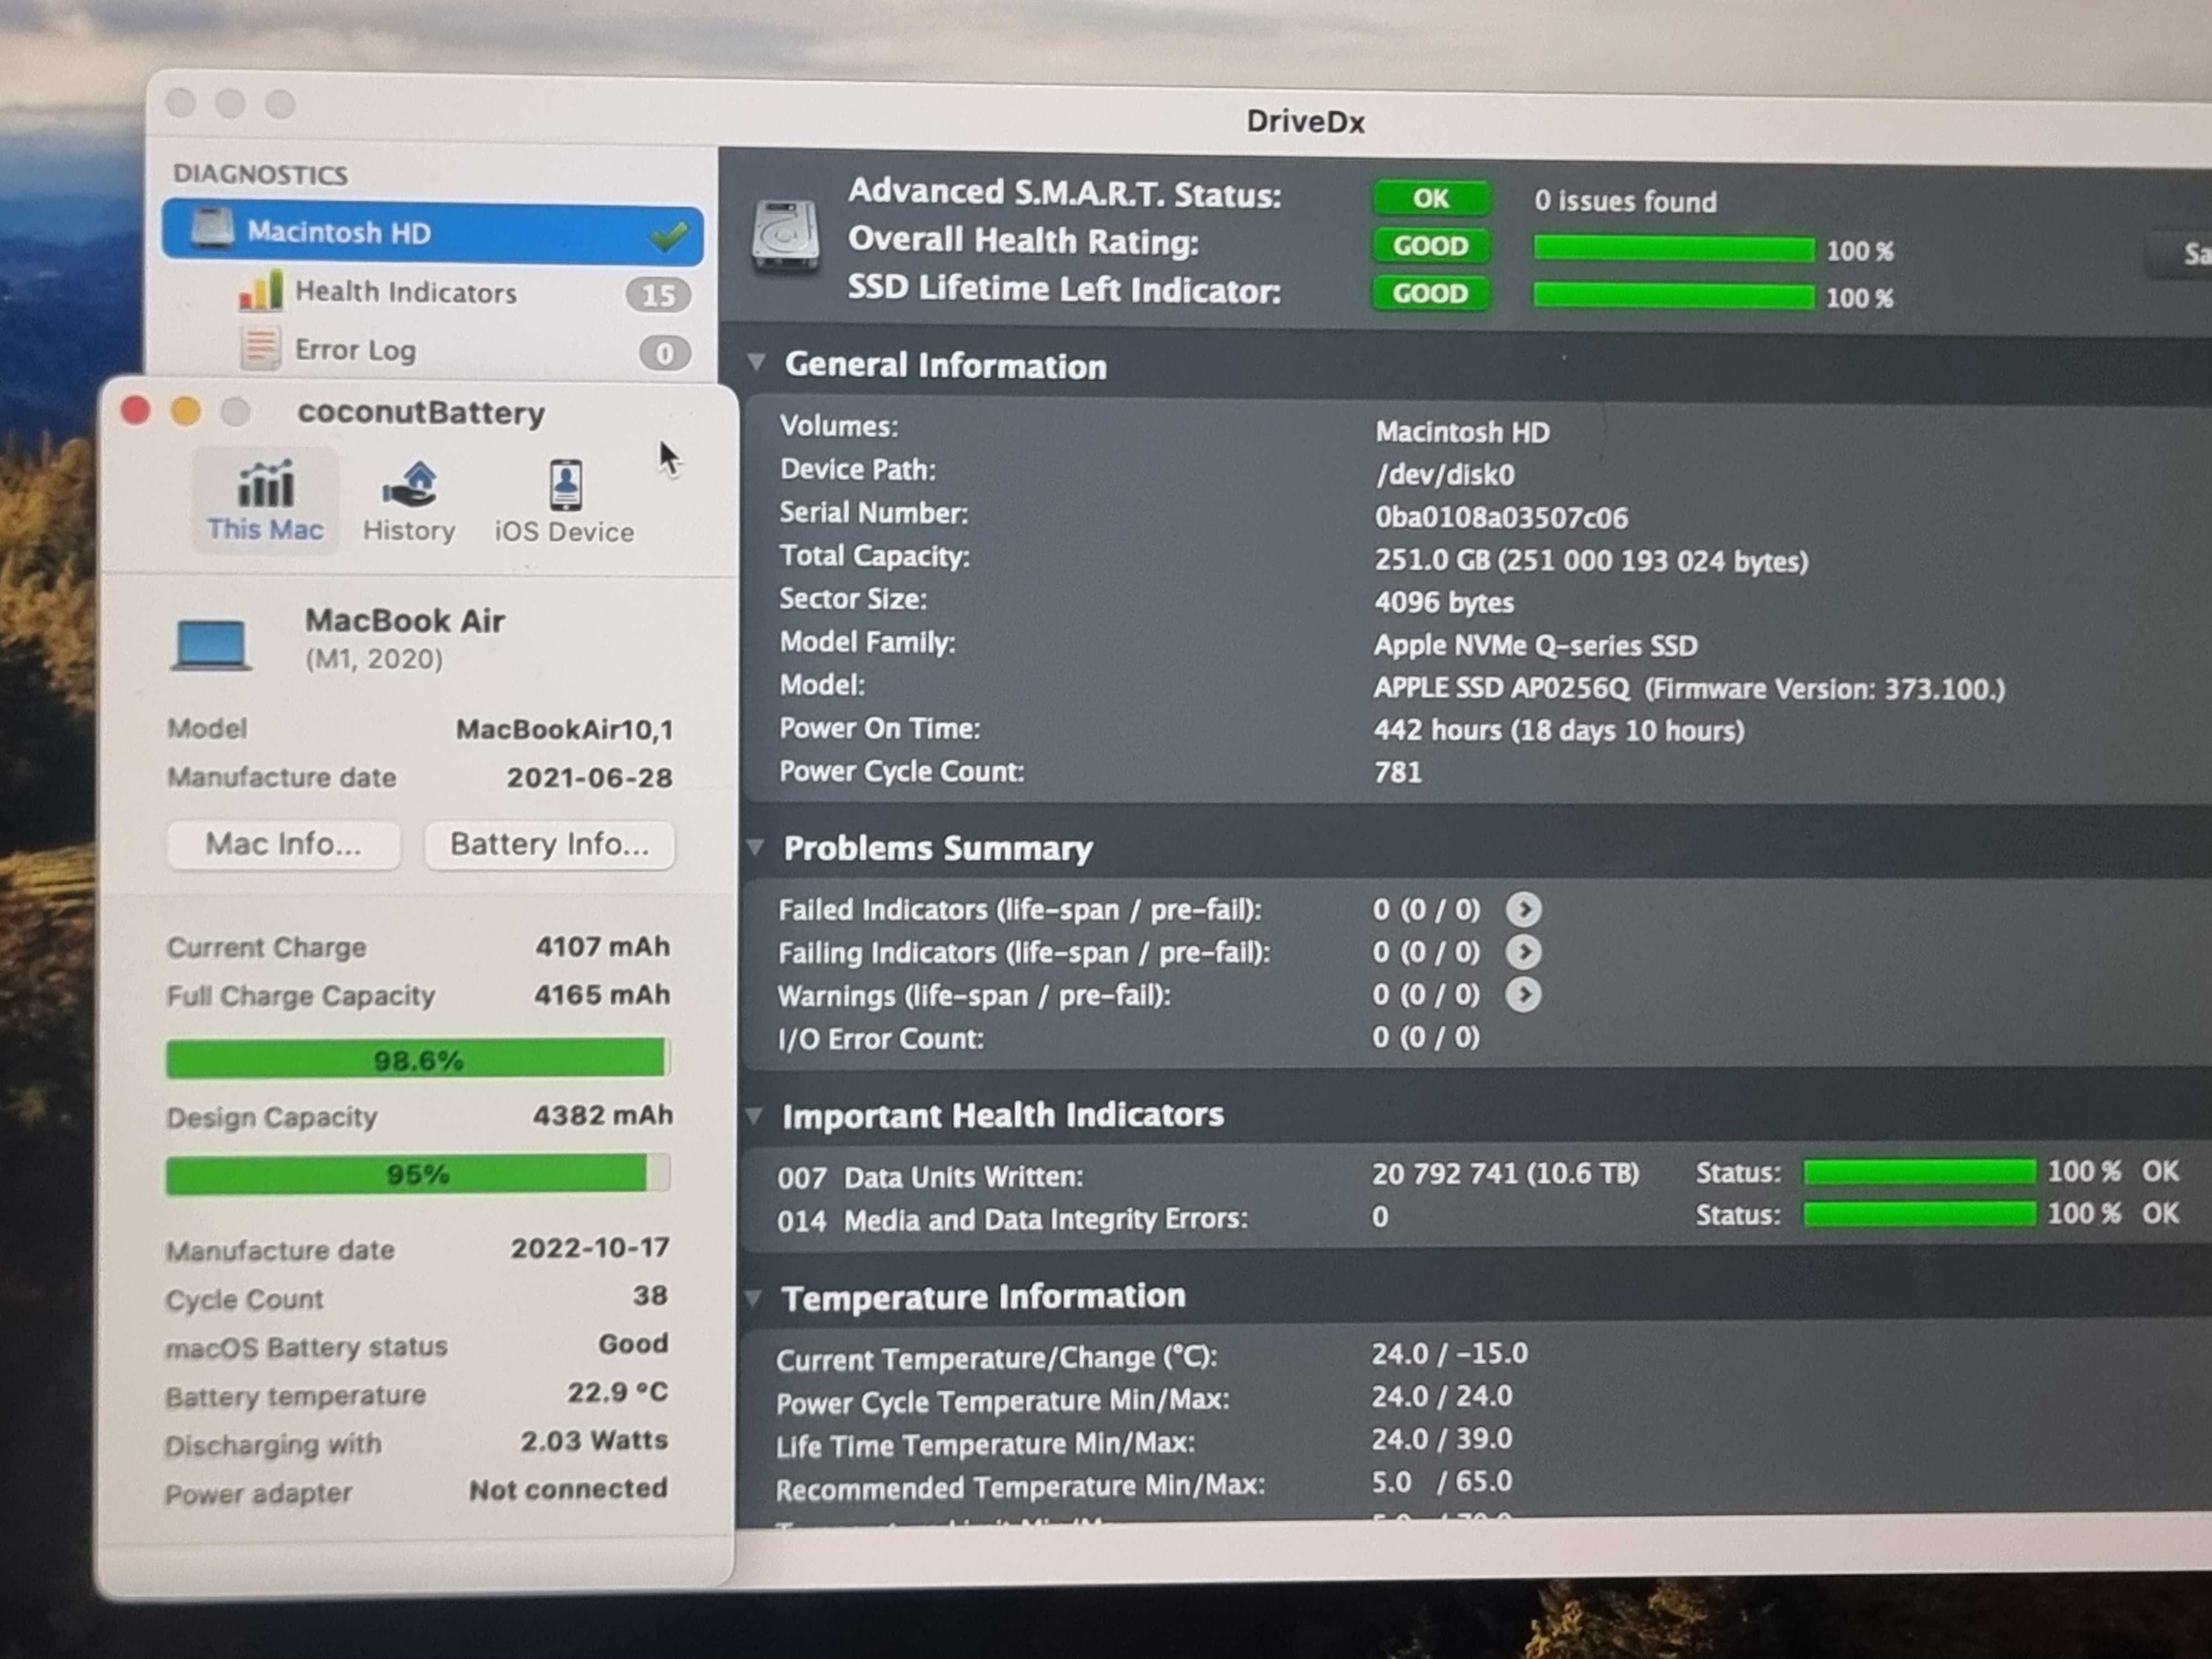Click Media and Data Integrity Errors status bar
The image size is (2212, 1659).
[x=1919, y=1214]
